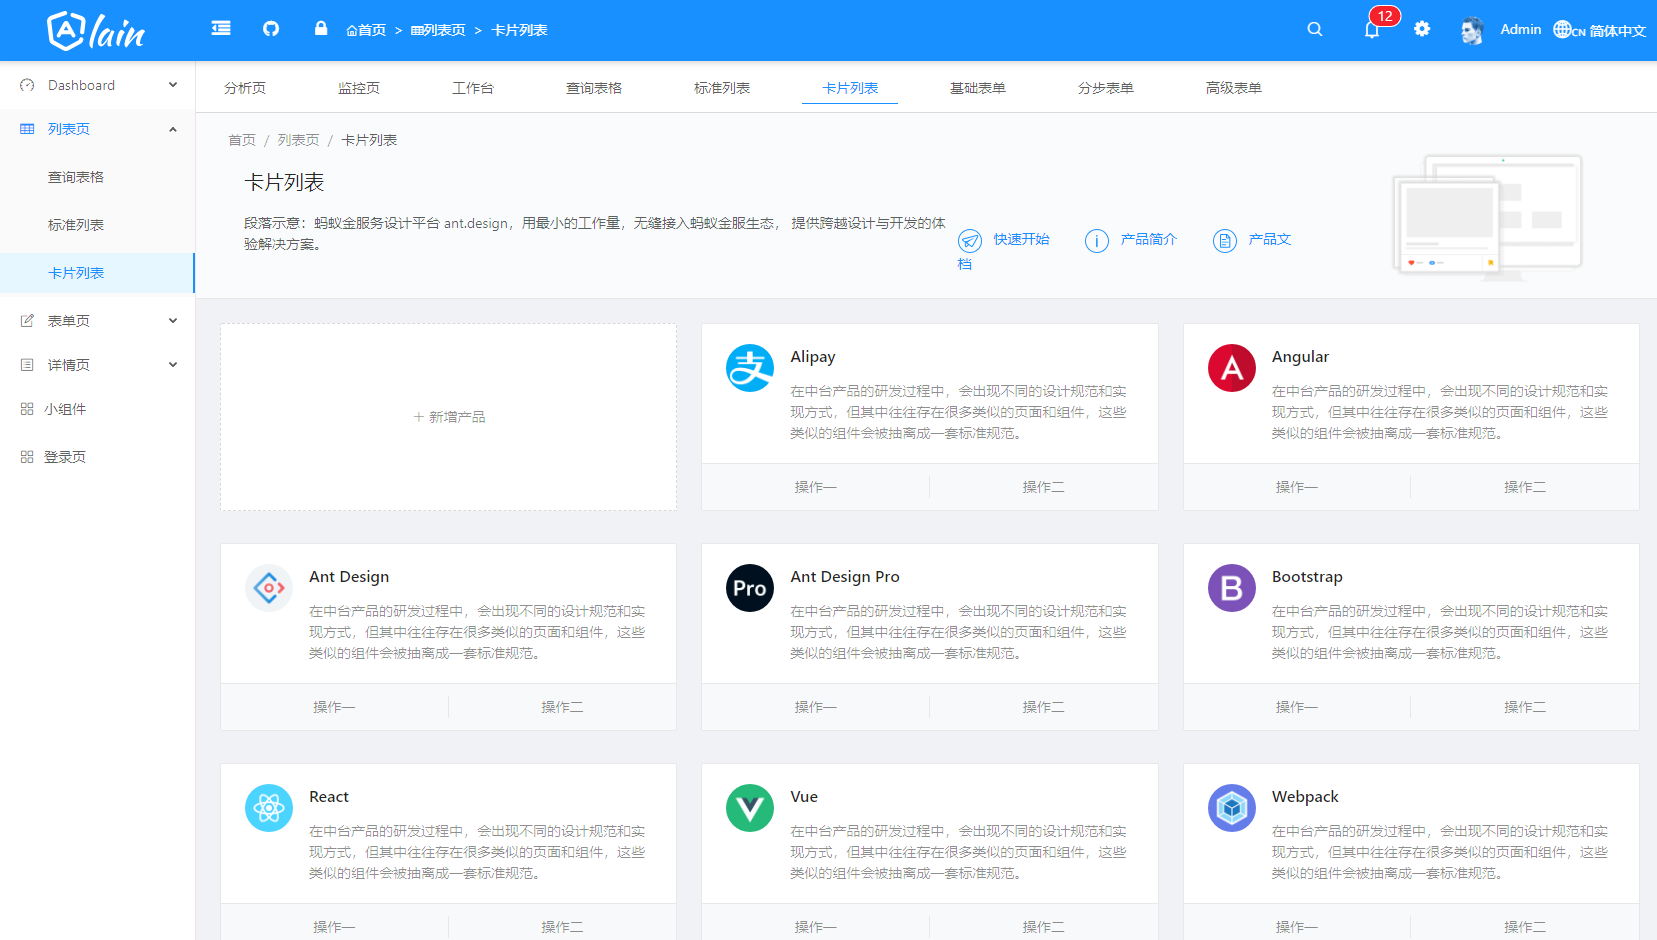Image resolution: width=1657 pixels, height=940 pixels.
Task: Click 操作二 on the Alipay card
Action: [x=1044, y=487]
